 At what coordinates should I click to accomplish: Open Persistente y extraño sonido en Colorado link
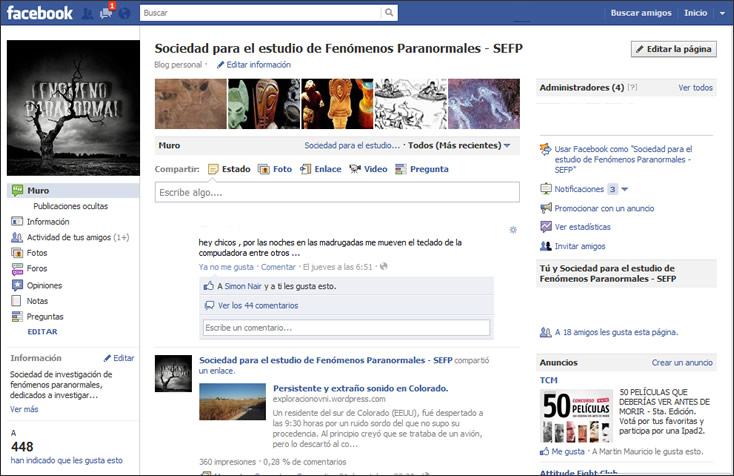[x=360, y=388]
